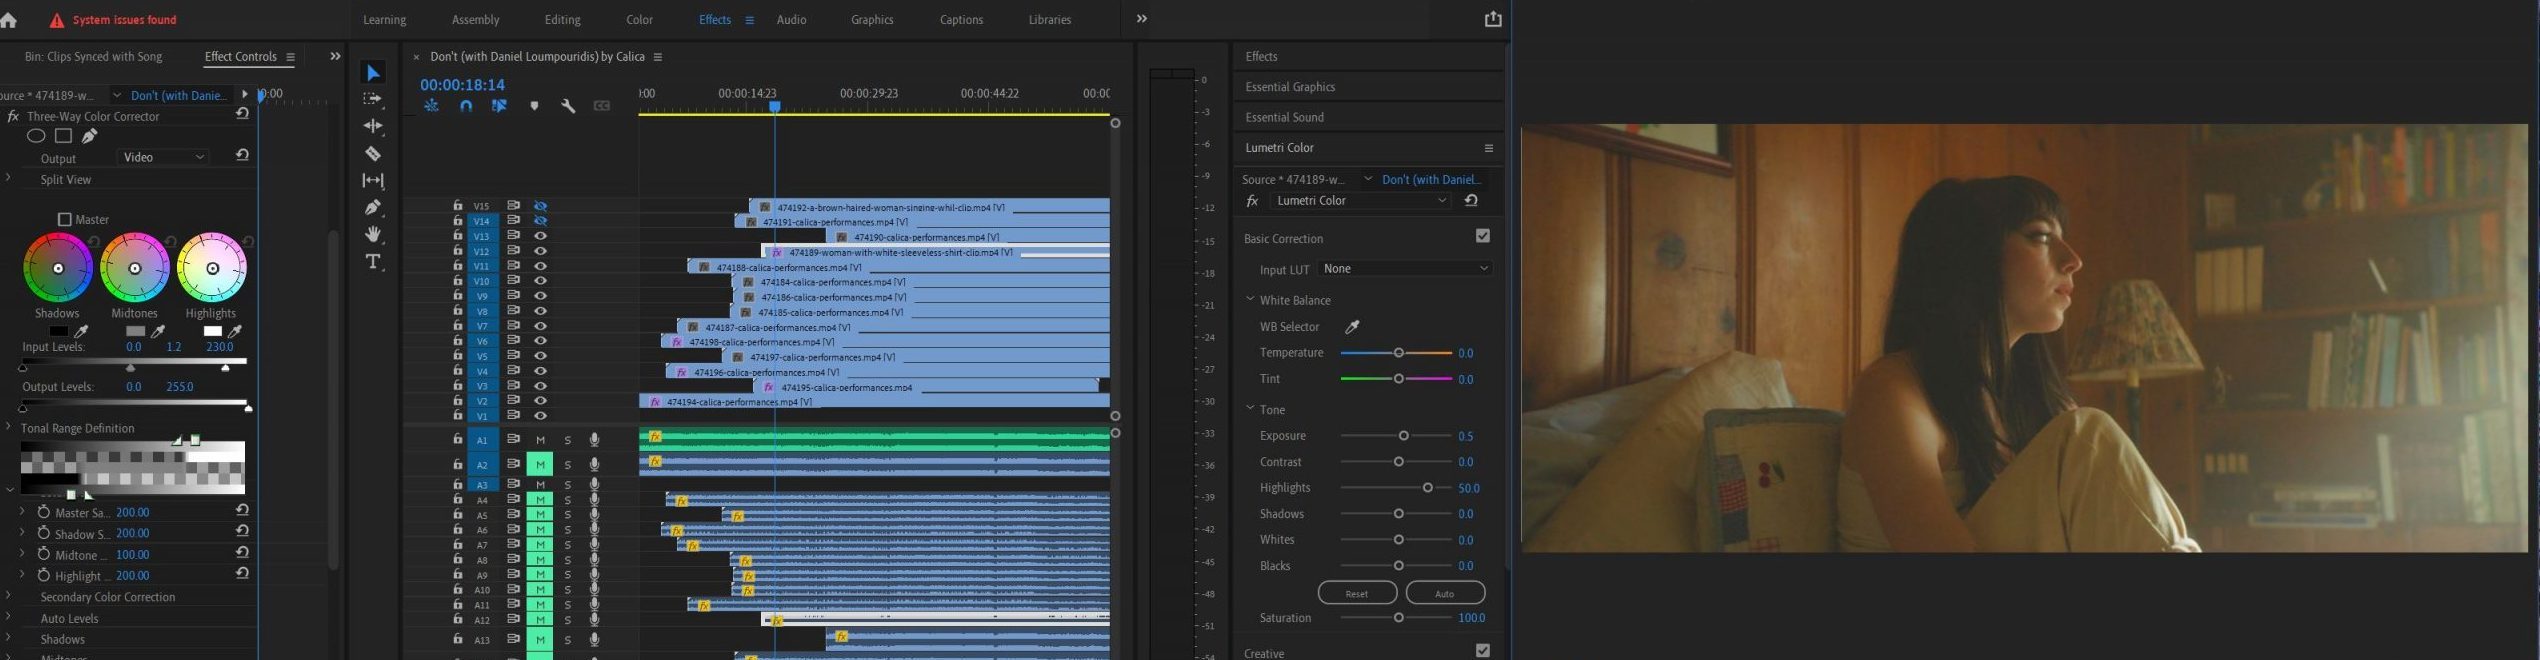Open the Effect Controls tab

(x=240, y=57)
